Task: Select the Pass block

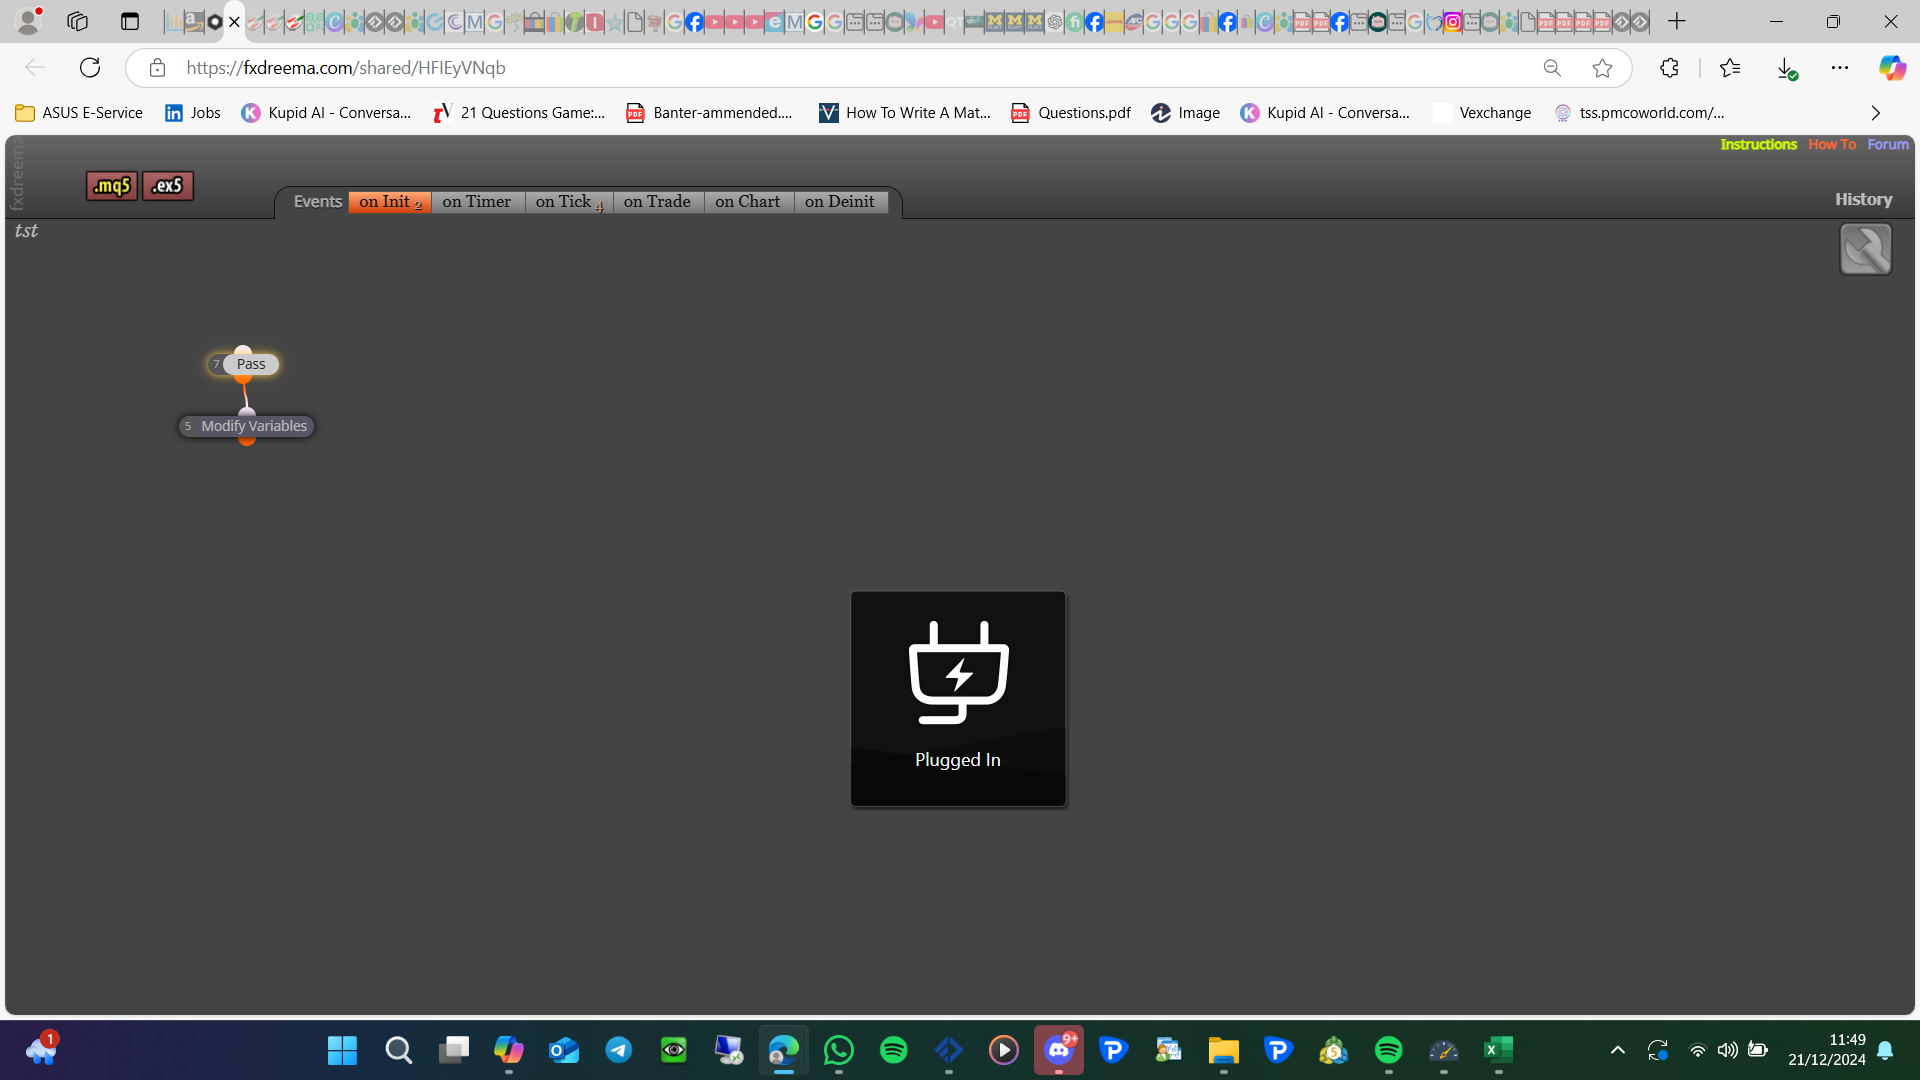Action: pos(251,364)
